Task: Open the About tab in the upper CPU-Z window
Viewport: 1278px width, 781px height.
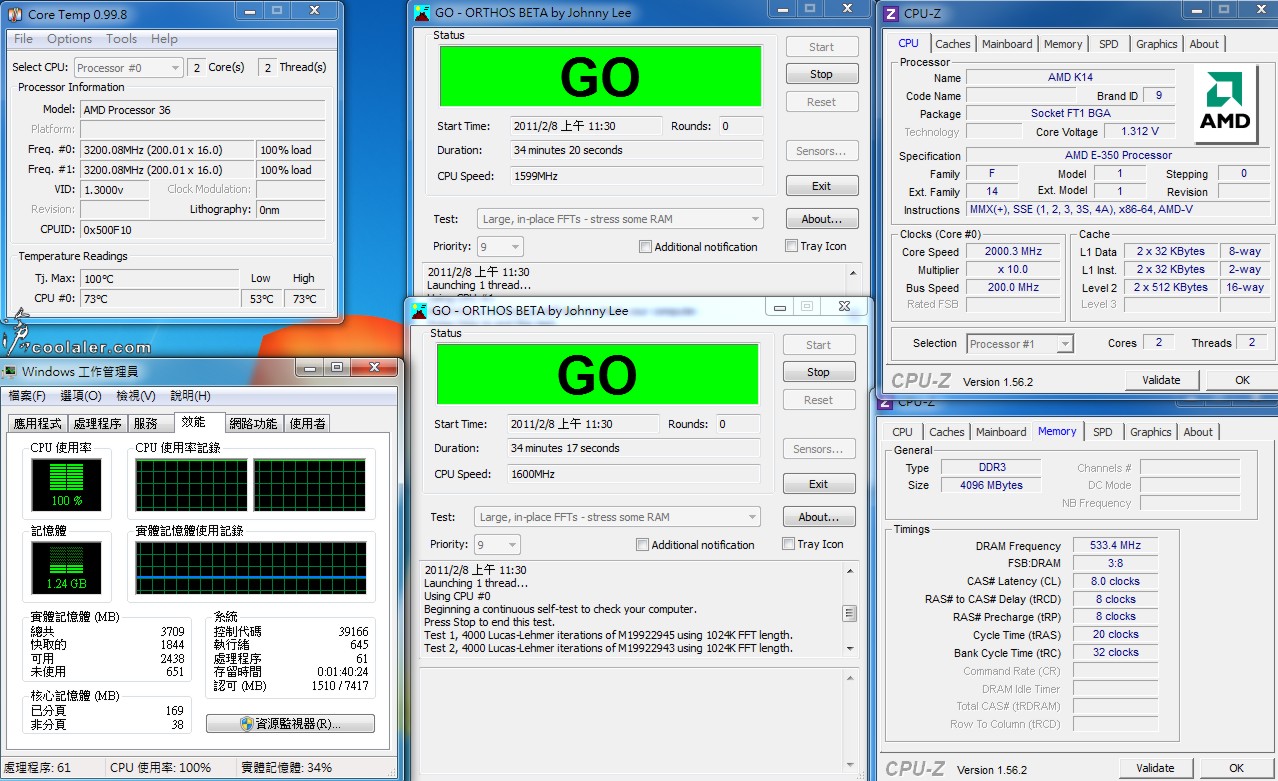Action: (1204, 44)
